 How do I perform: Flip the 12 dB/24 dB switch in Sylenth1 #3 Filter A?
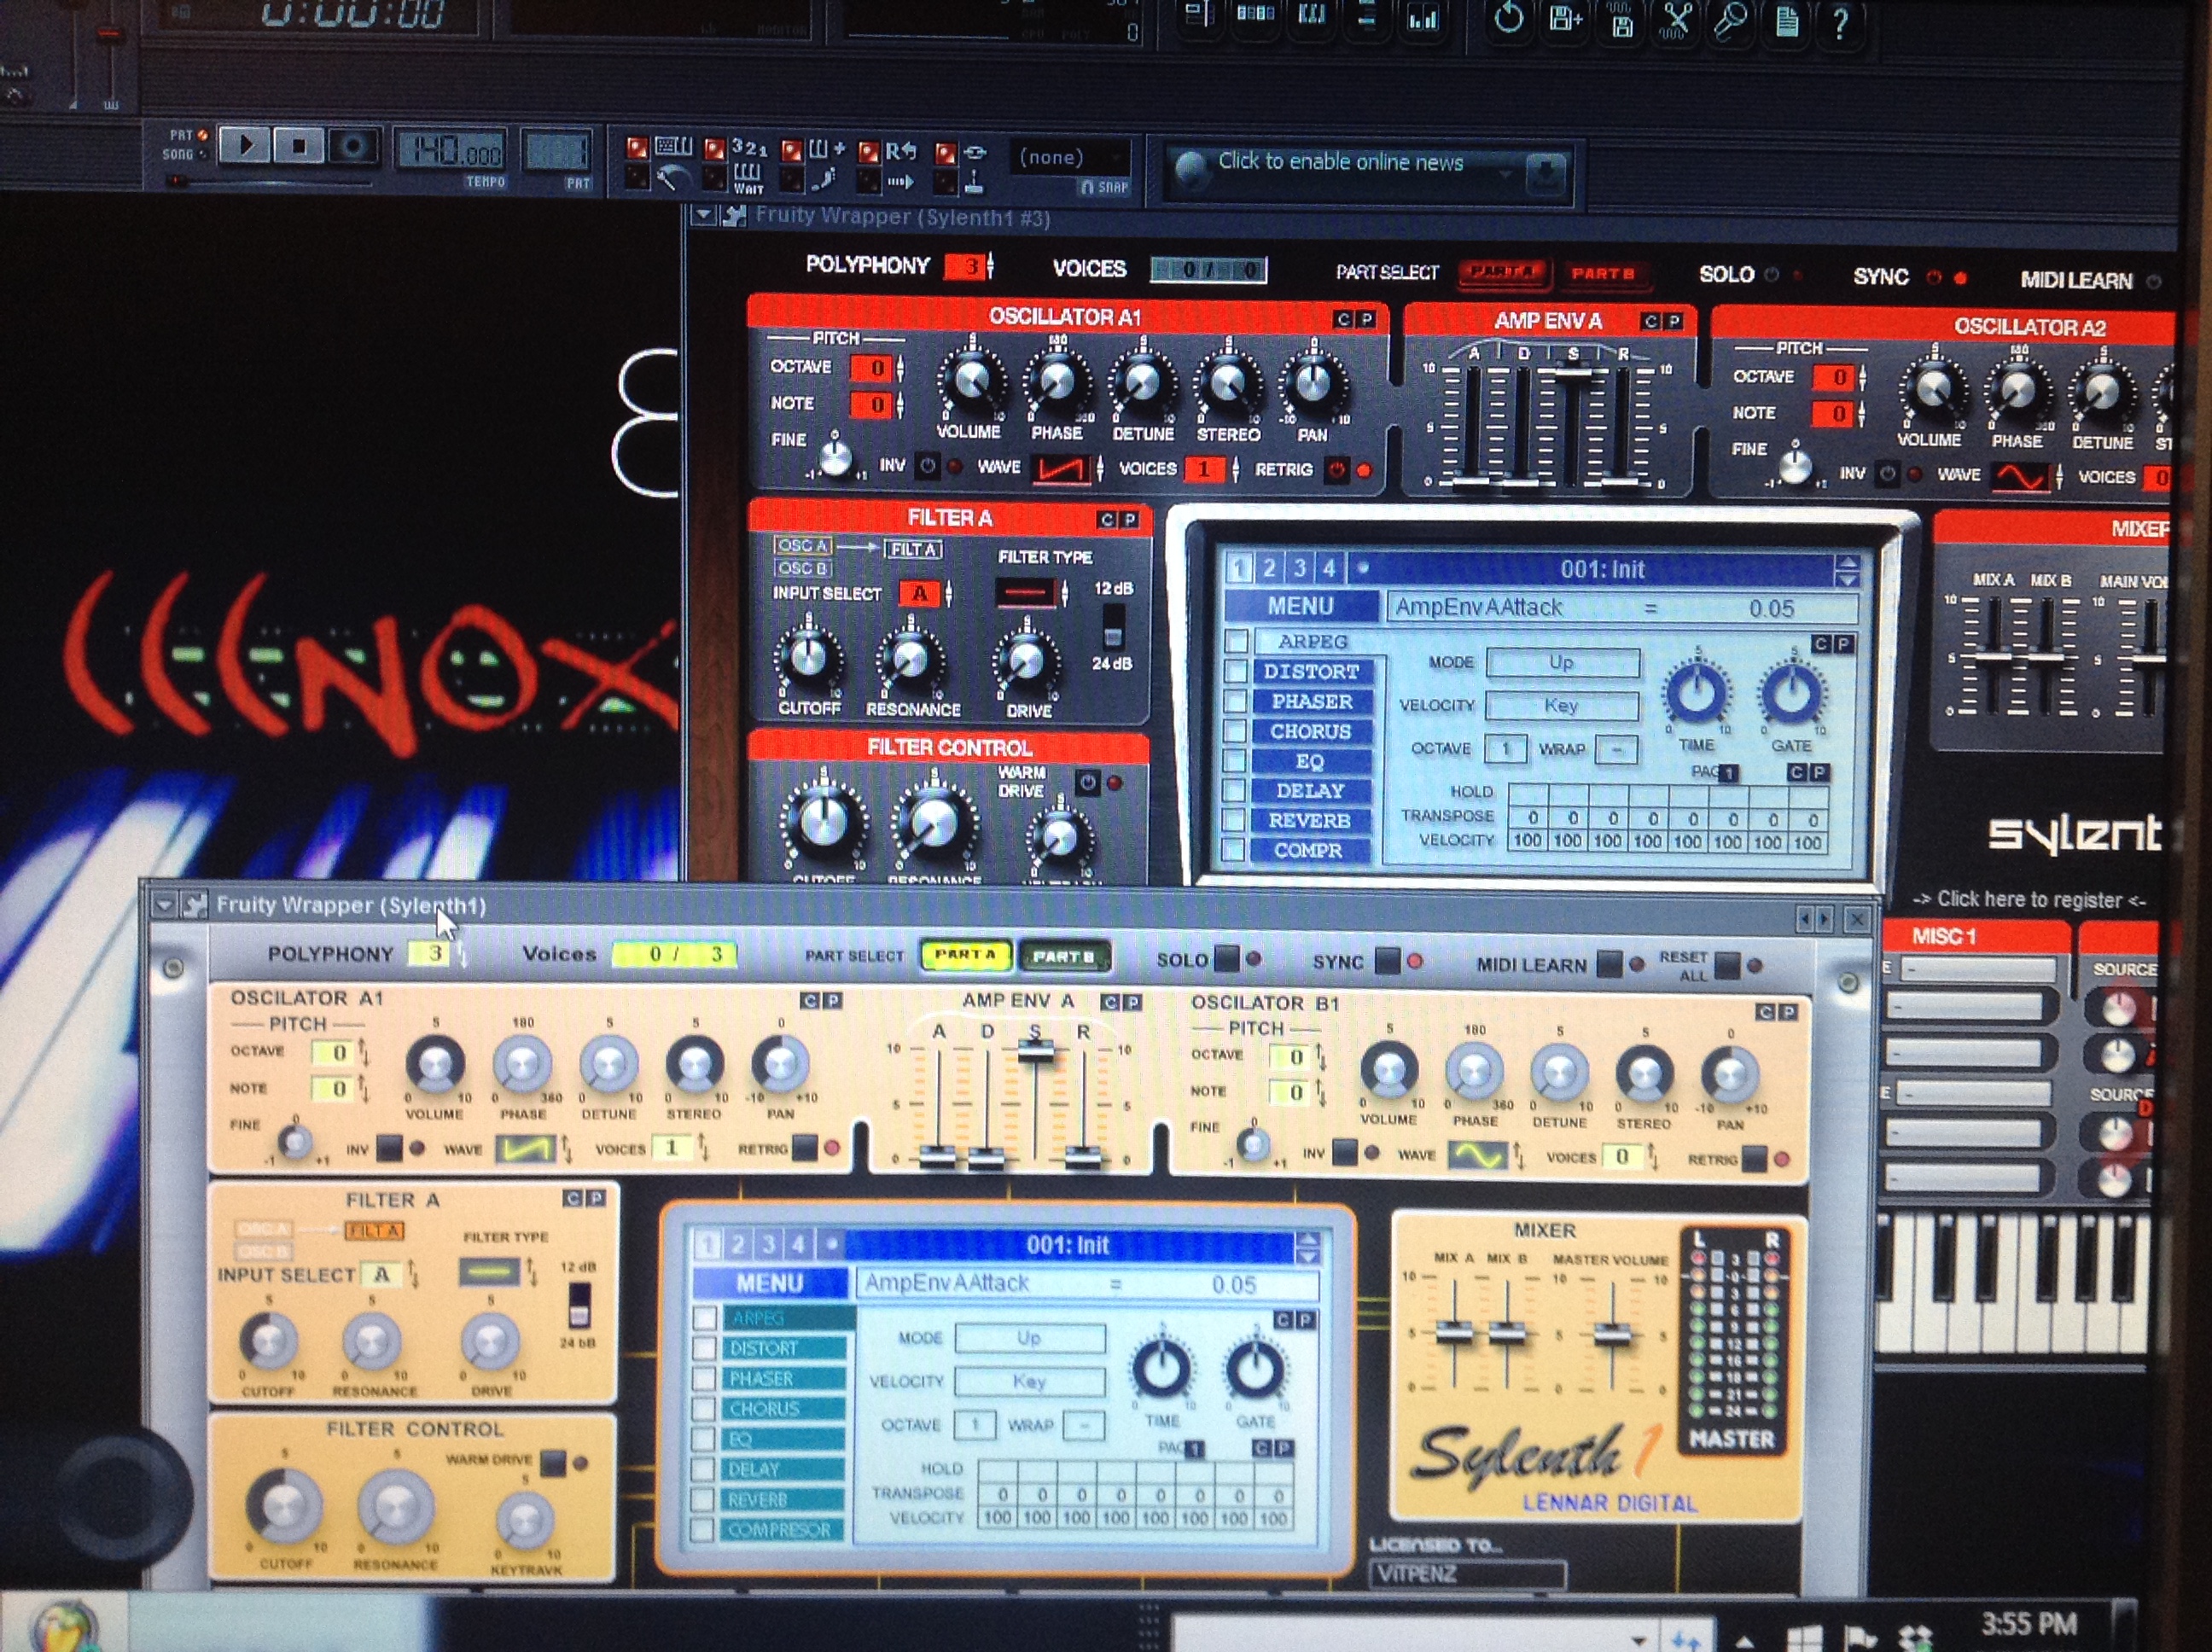tap(1112, 626)
